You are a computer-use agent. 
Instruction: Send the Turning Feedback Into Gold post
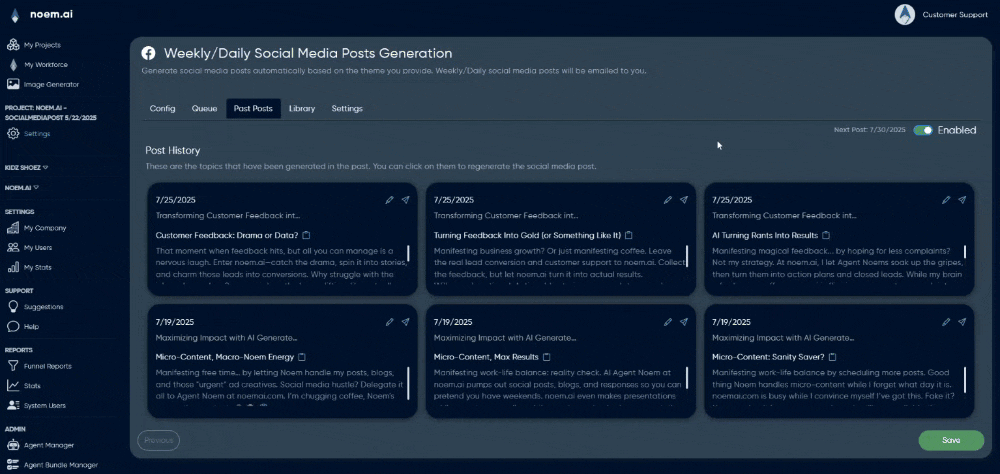tap(684, 200)
